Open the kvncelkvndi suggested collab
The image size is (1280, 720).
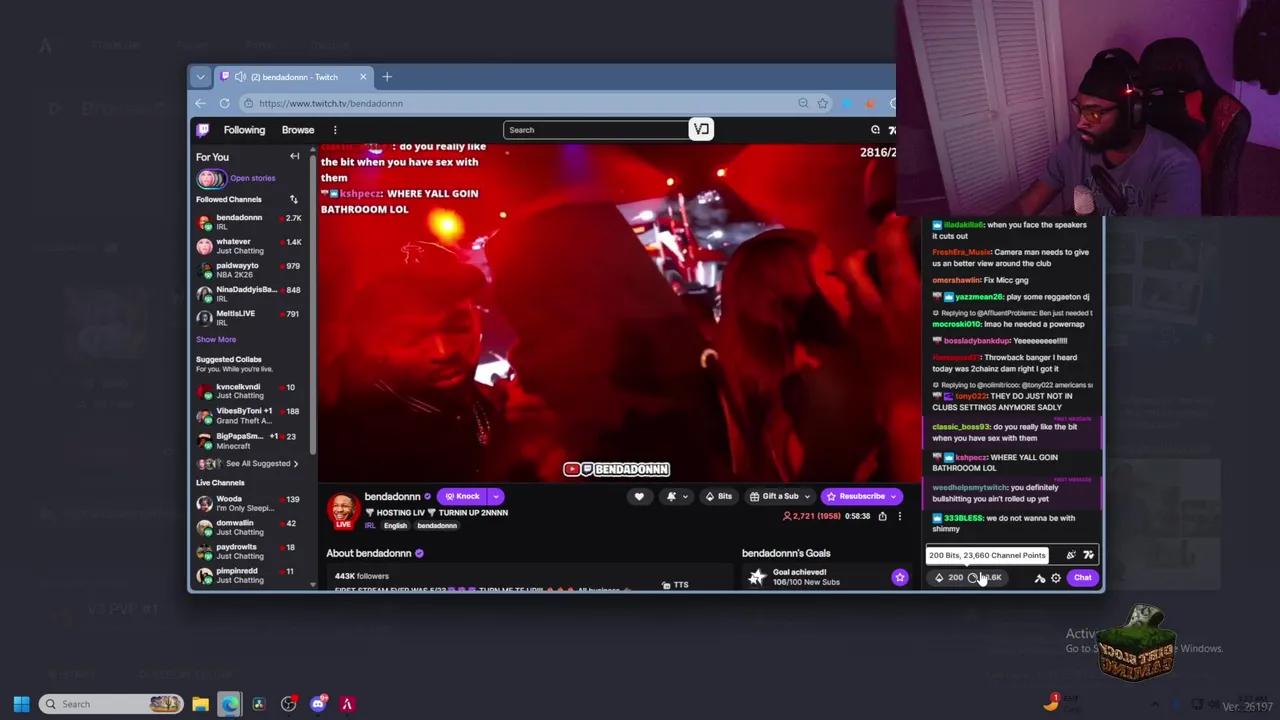[x=249, y=391]
